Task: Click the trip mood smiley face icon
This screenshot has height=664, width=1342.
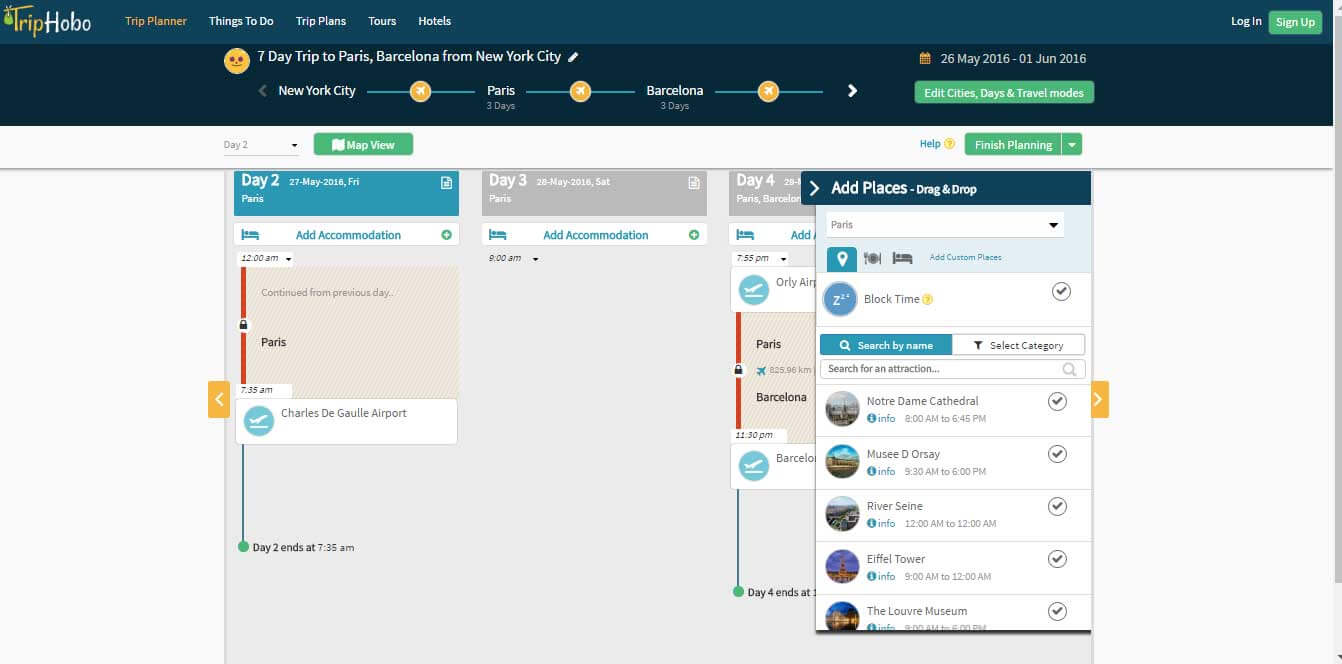Action: coord(236,60)
